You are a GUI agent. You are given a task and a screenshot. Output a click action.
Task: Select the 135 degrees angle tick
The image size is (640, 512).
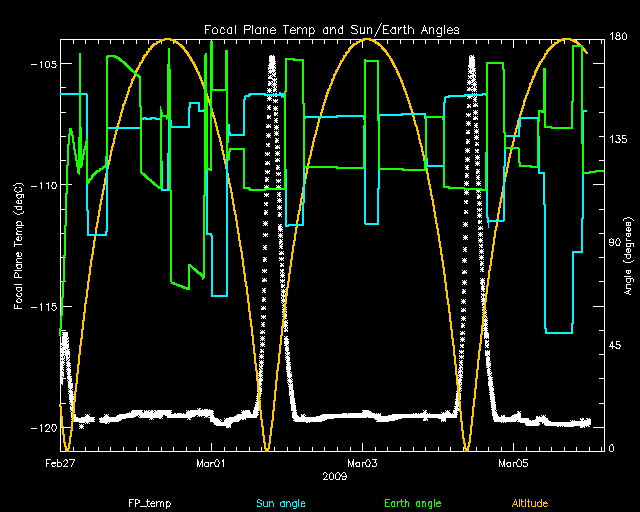coord(619,141)
